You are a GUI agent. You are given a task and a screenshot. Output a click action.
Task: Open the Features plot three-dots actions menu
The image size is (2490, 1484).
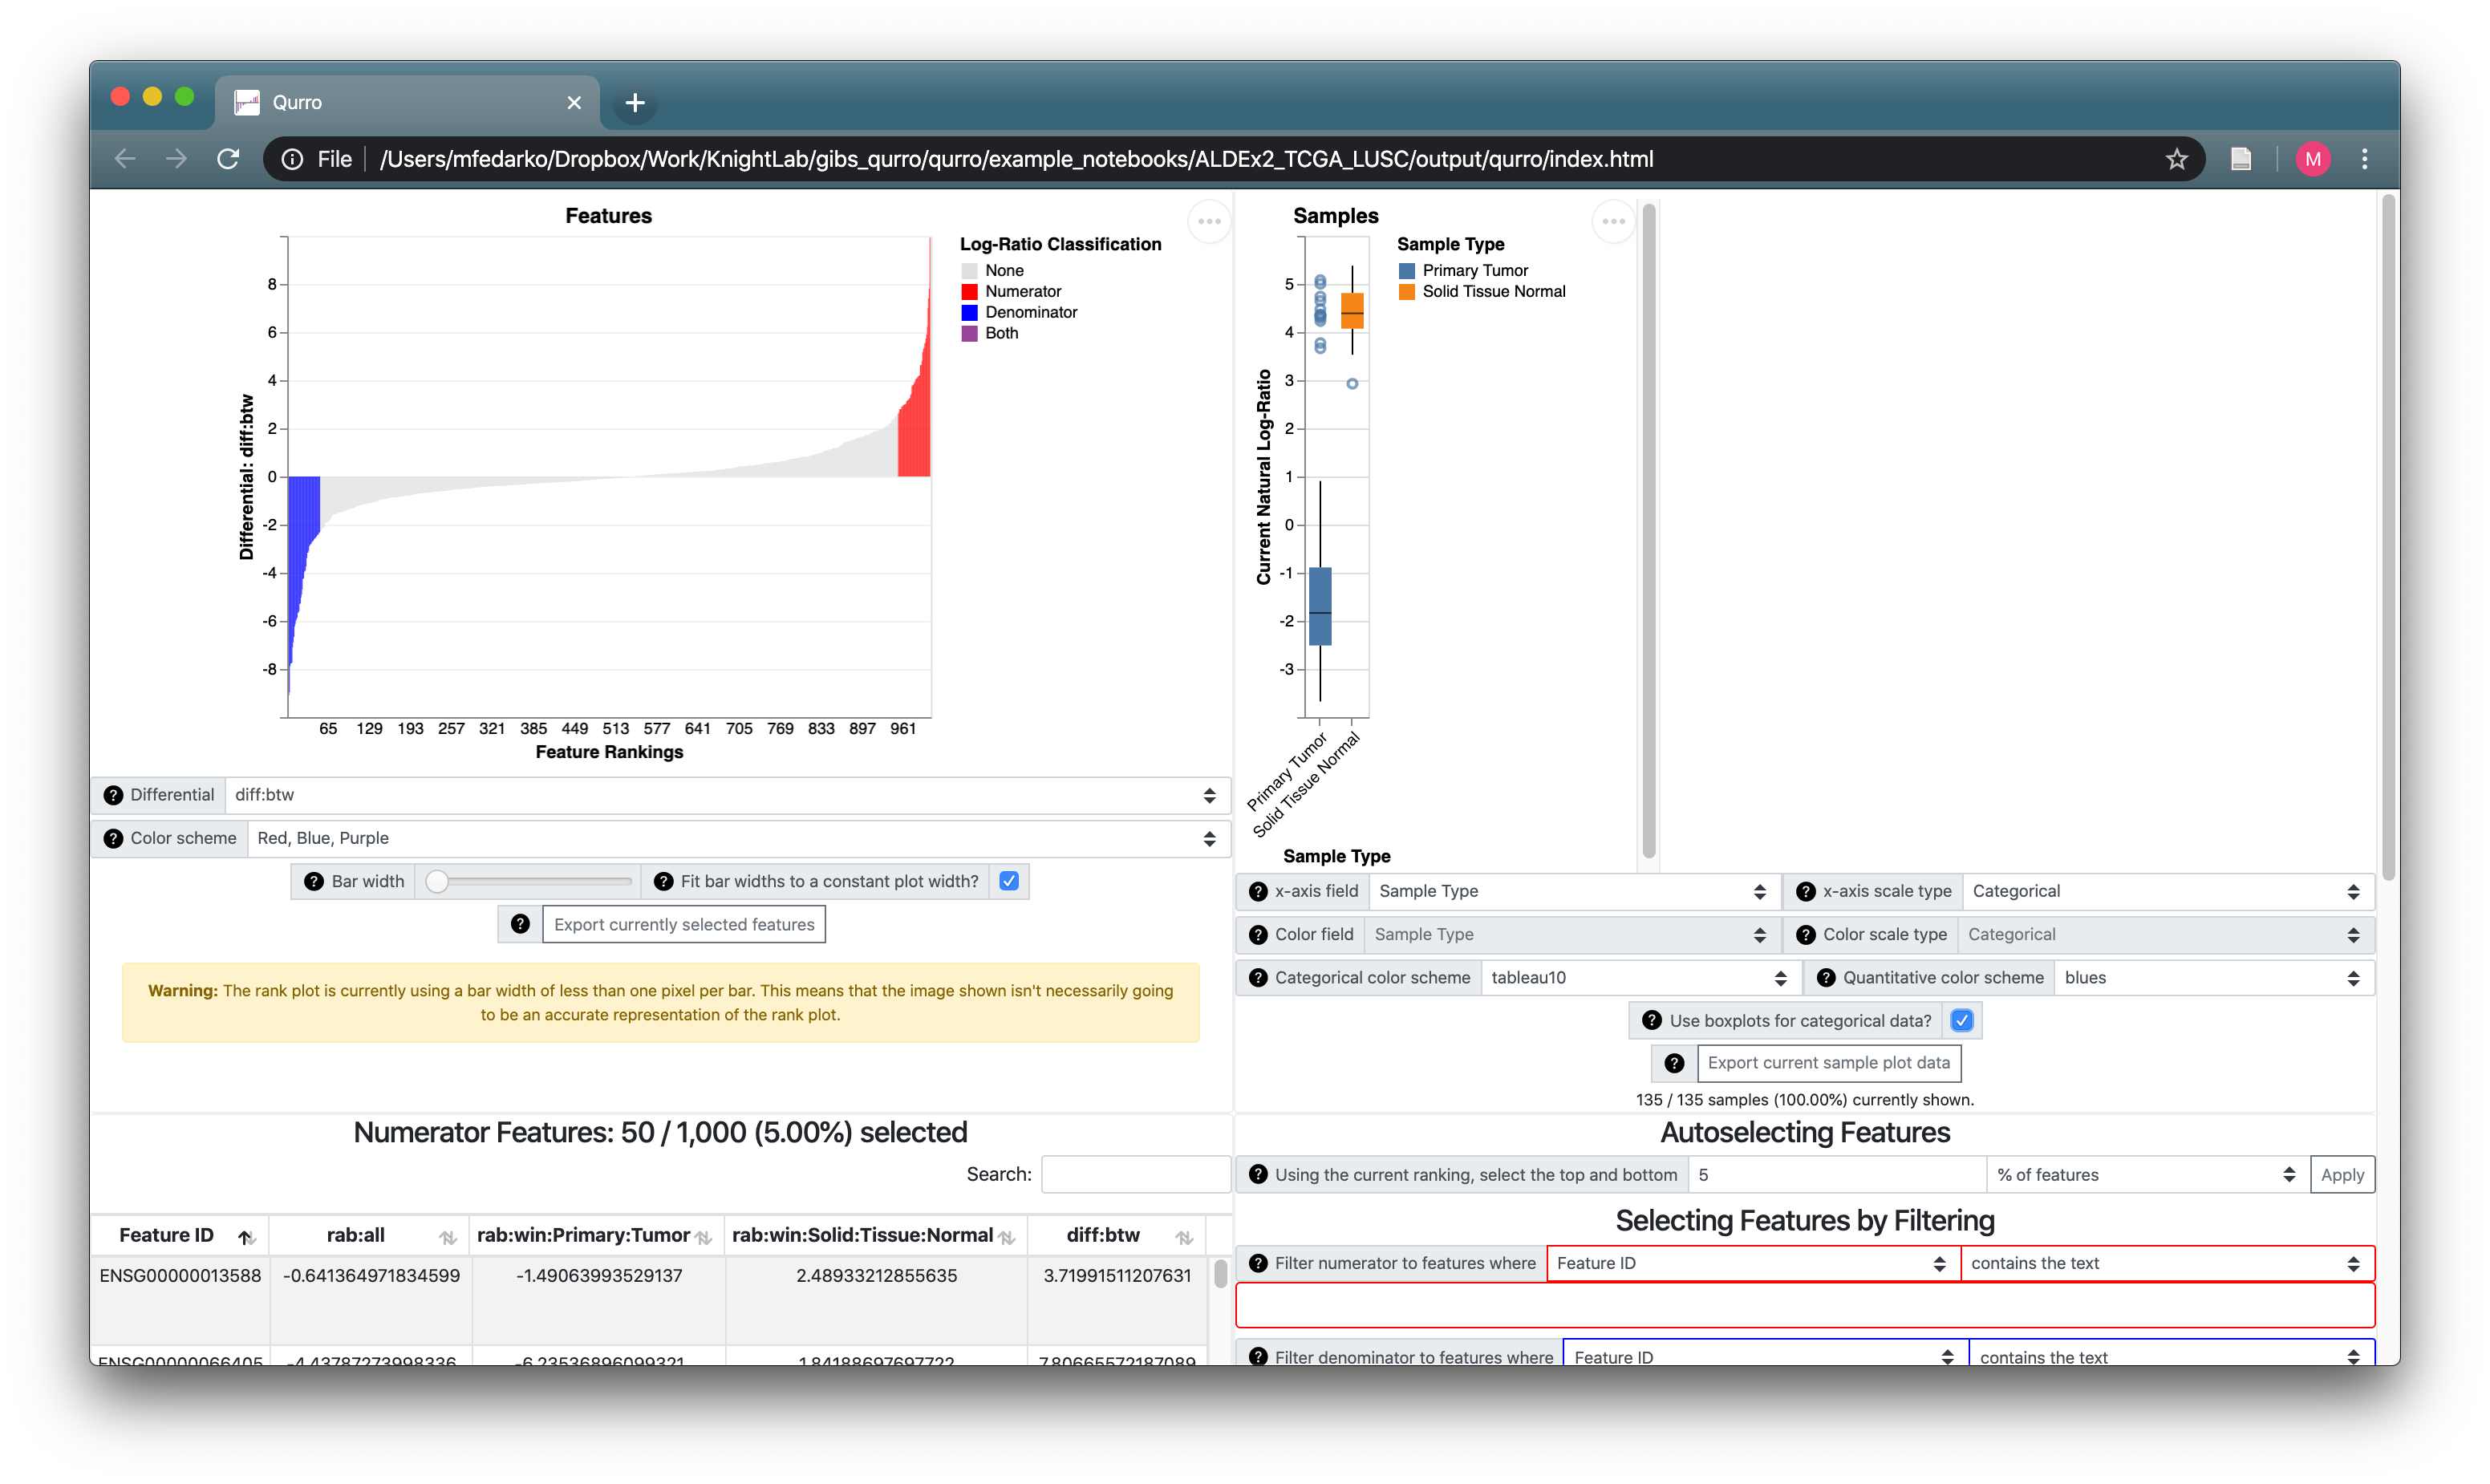(1209, 221)
